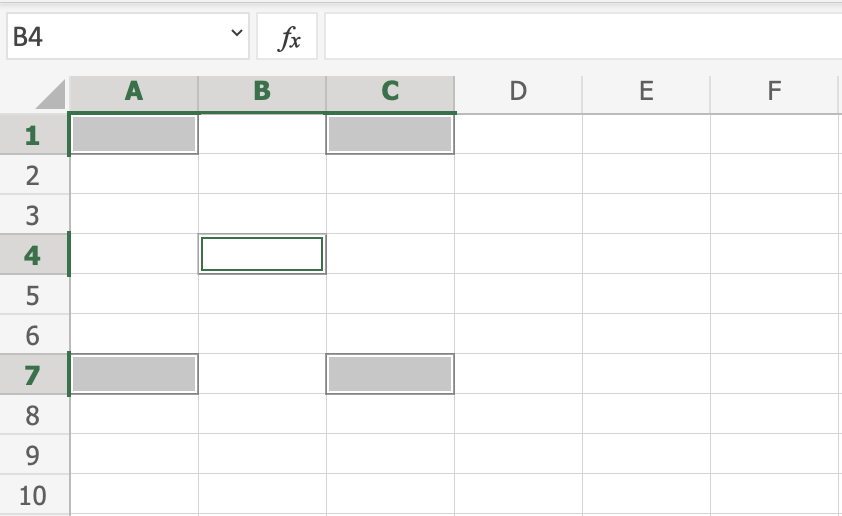Select column C header
Image resolution: width=842 pixels, height=516 pixels.
point(390,92)
